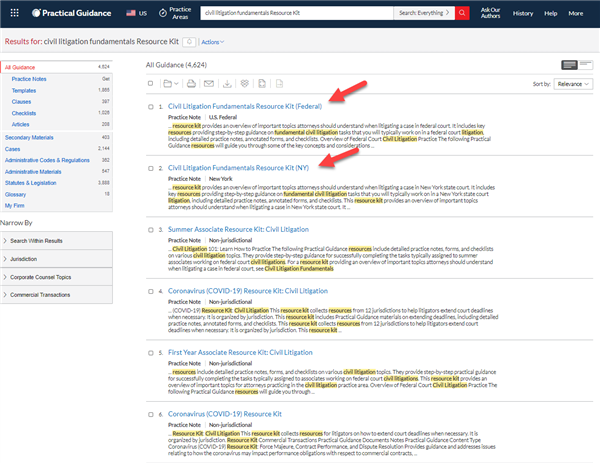Click the last document icon in toolbar
Screen dimensions: 600x463
280,83
